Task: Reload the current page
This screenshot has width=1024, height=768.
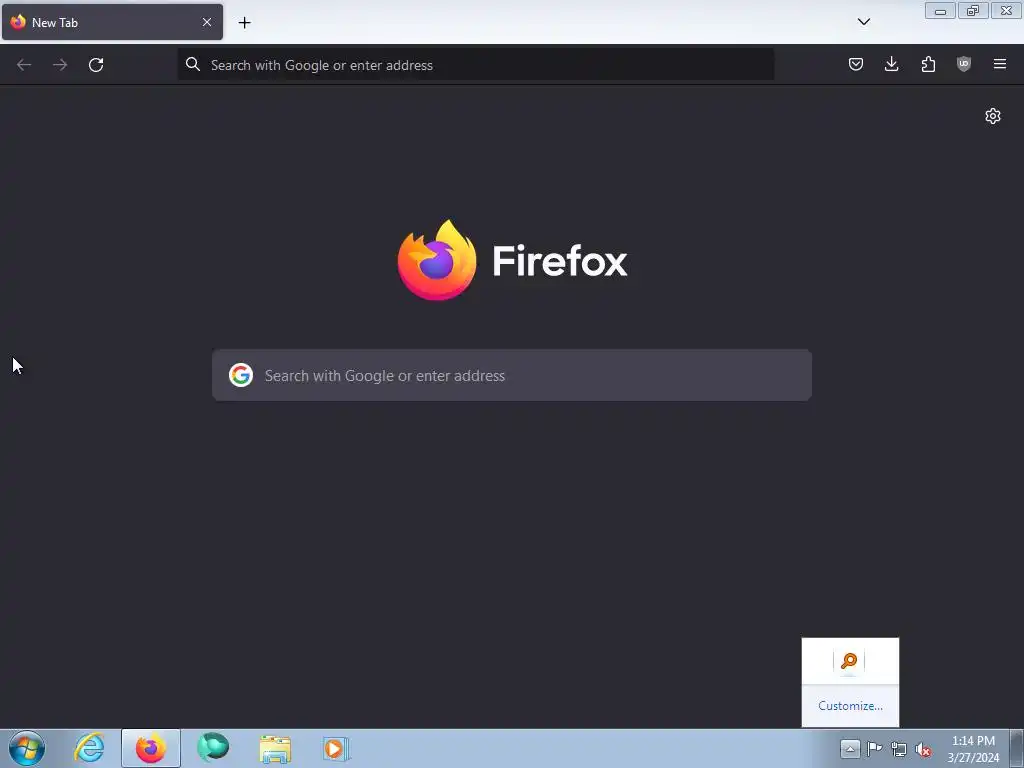Action: (96, 65)
